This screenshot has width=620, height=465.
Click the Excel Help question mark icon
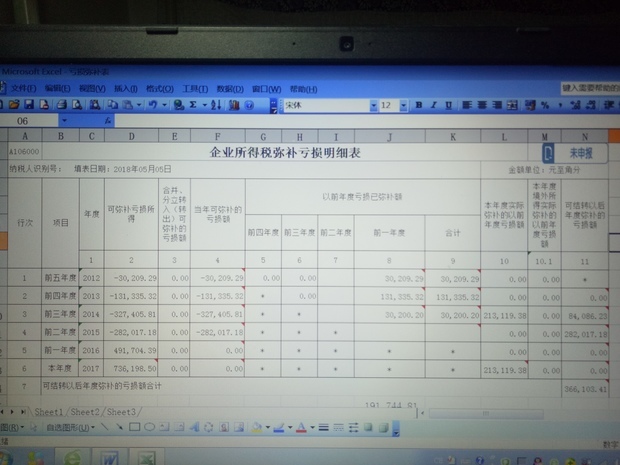click(249, 105)
